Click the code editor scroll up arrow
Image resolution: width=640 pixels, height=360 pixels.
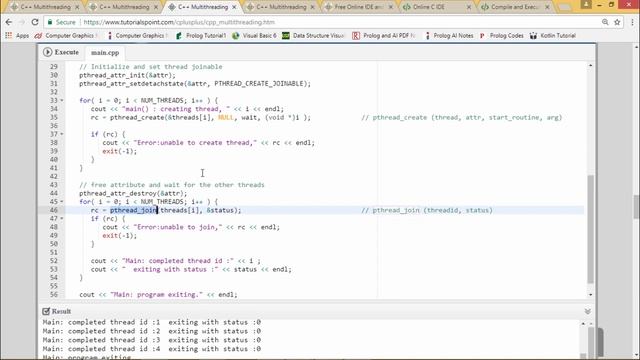click(590, 65)
